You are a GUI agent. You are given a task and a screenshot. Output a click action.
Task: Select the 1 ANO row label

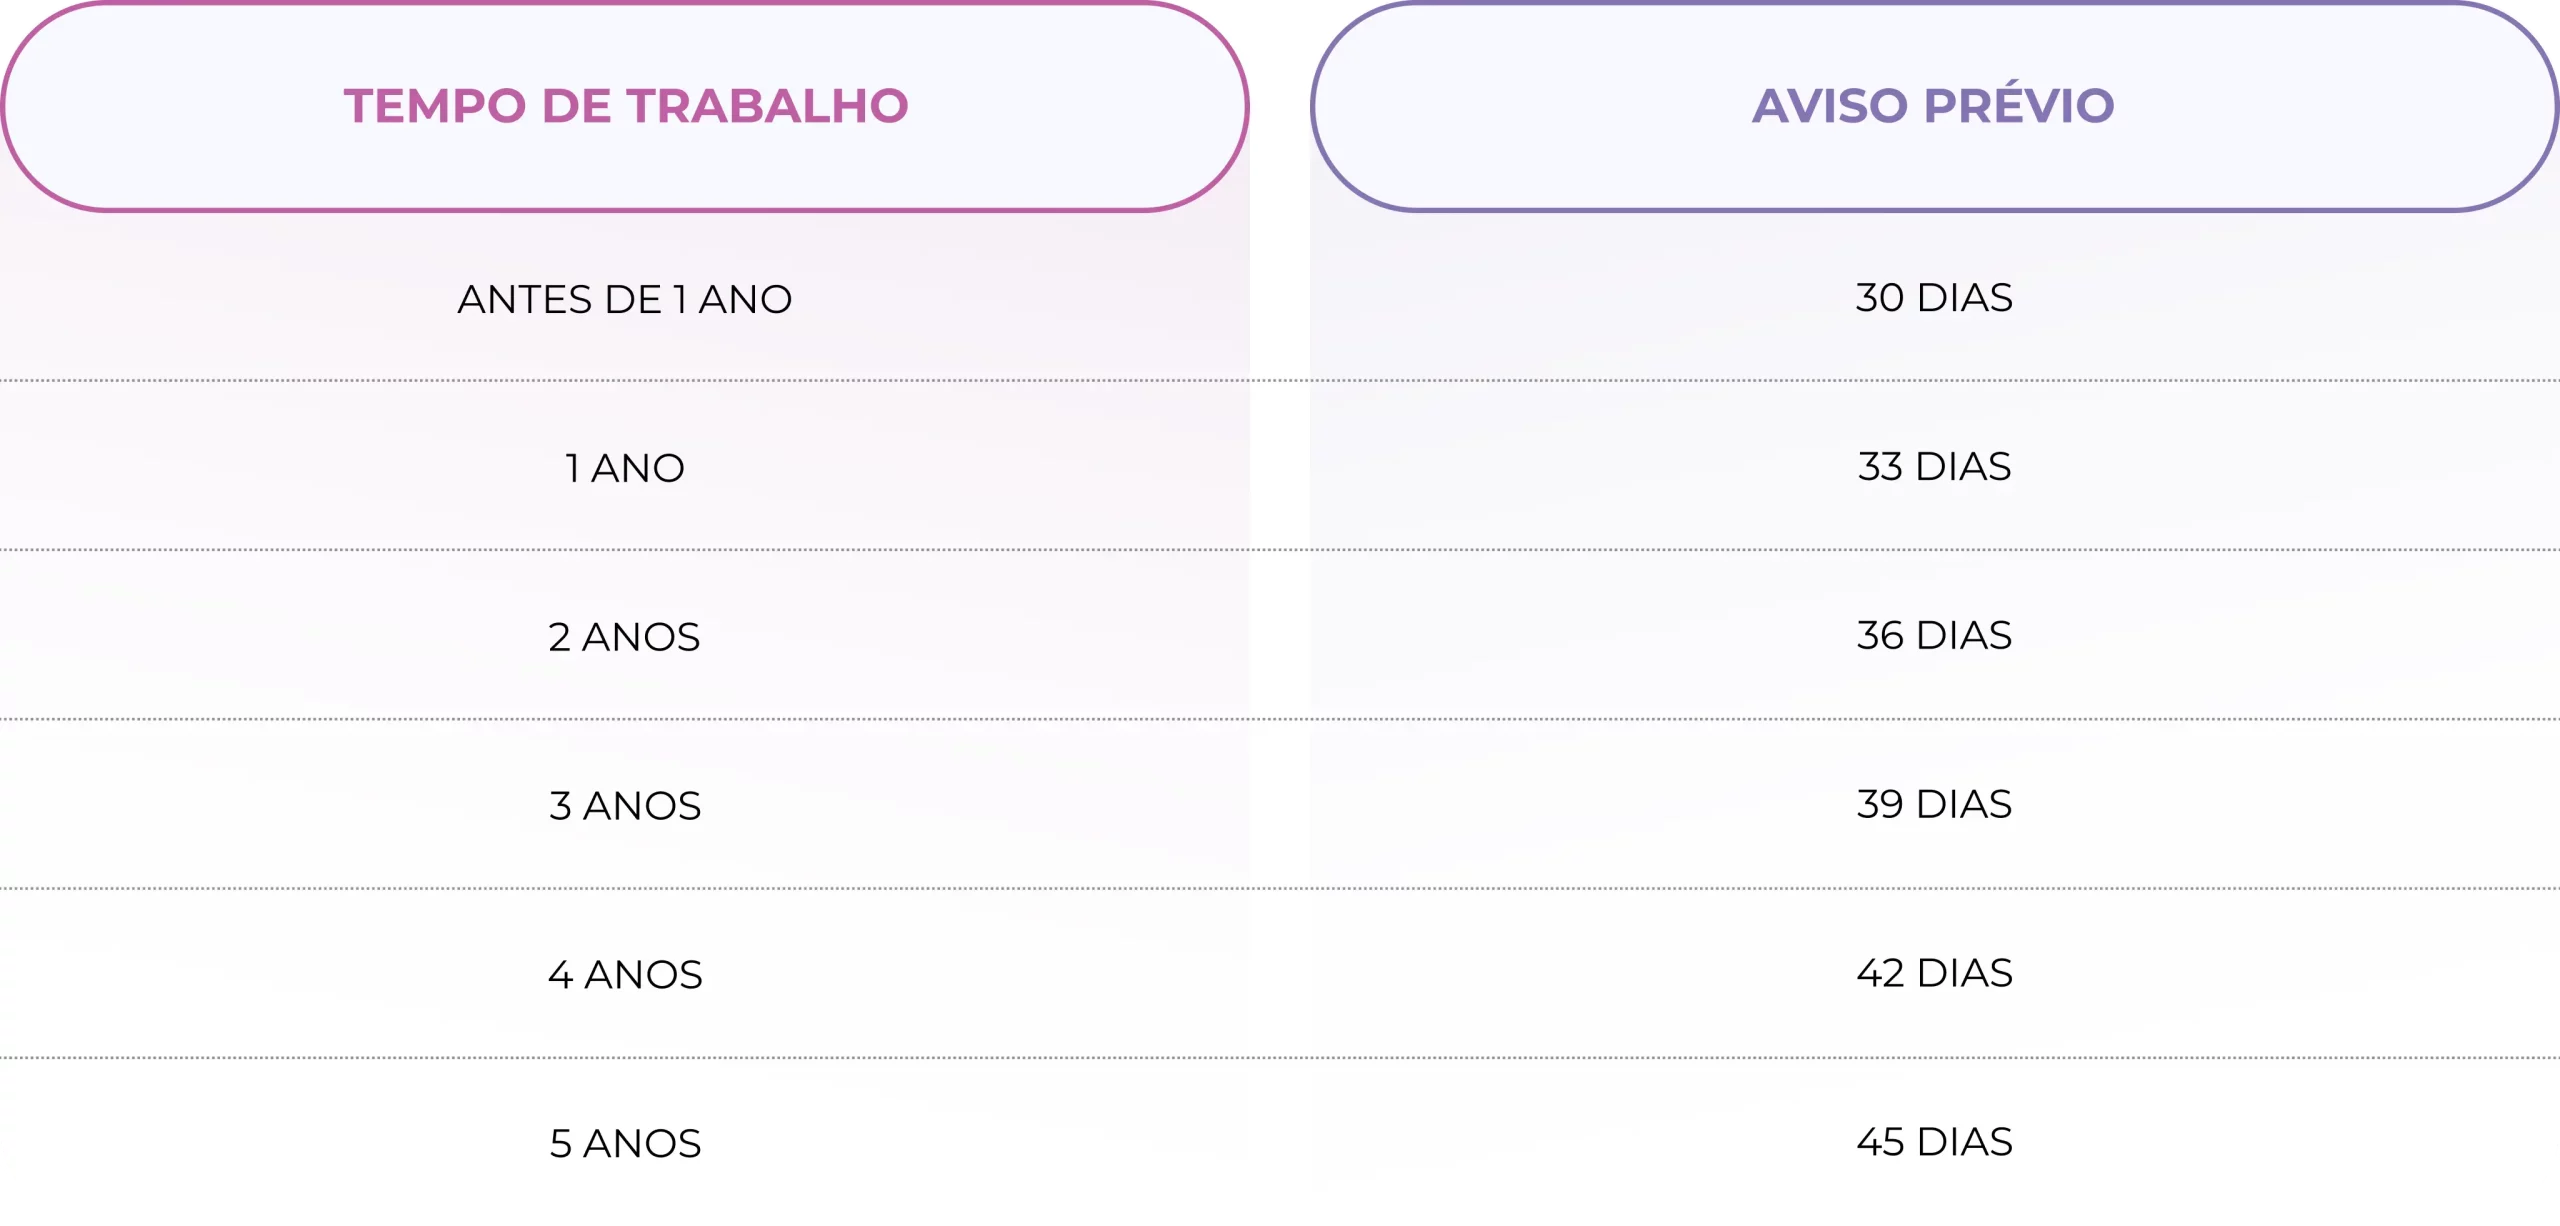click(x=625, y=468)
